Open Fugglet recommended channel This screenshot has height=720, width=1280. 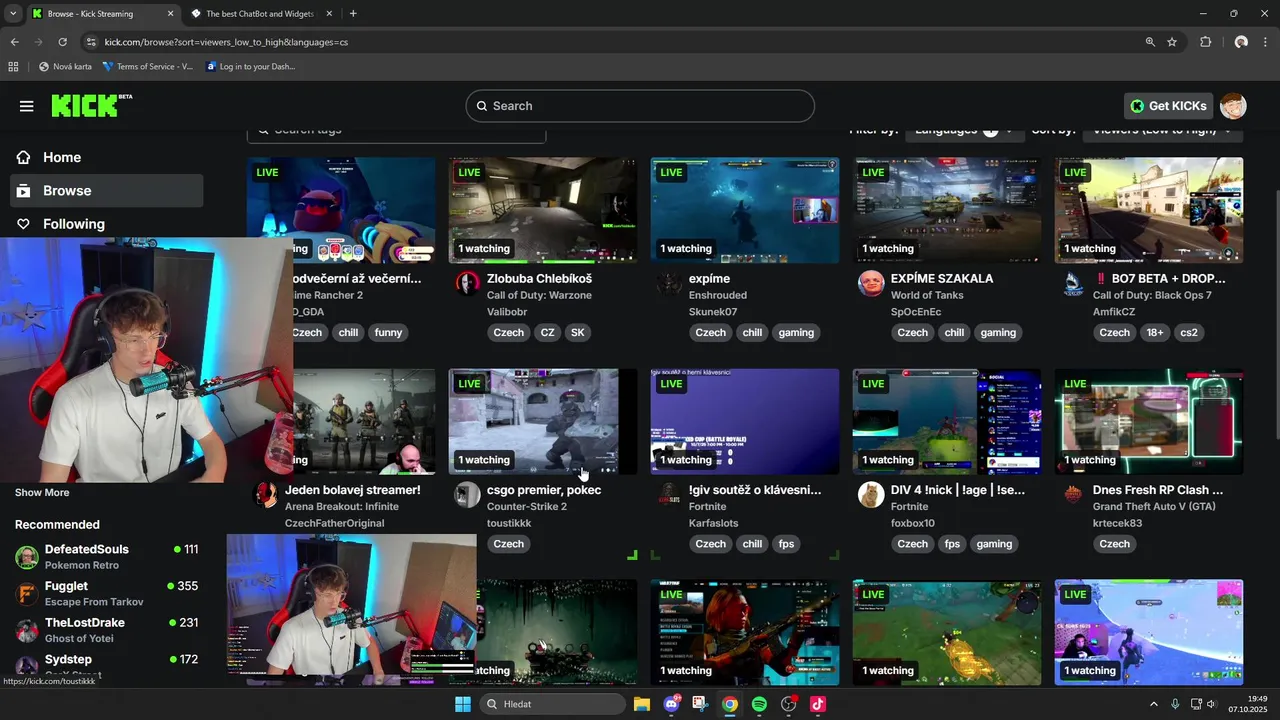coord(106,594)
